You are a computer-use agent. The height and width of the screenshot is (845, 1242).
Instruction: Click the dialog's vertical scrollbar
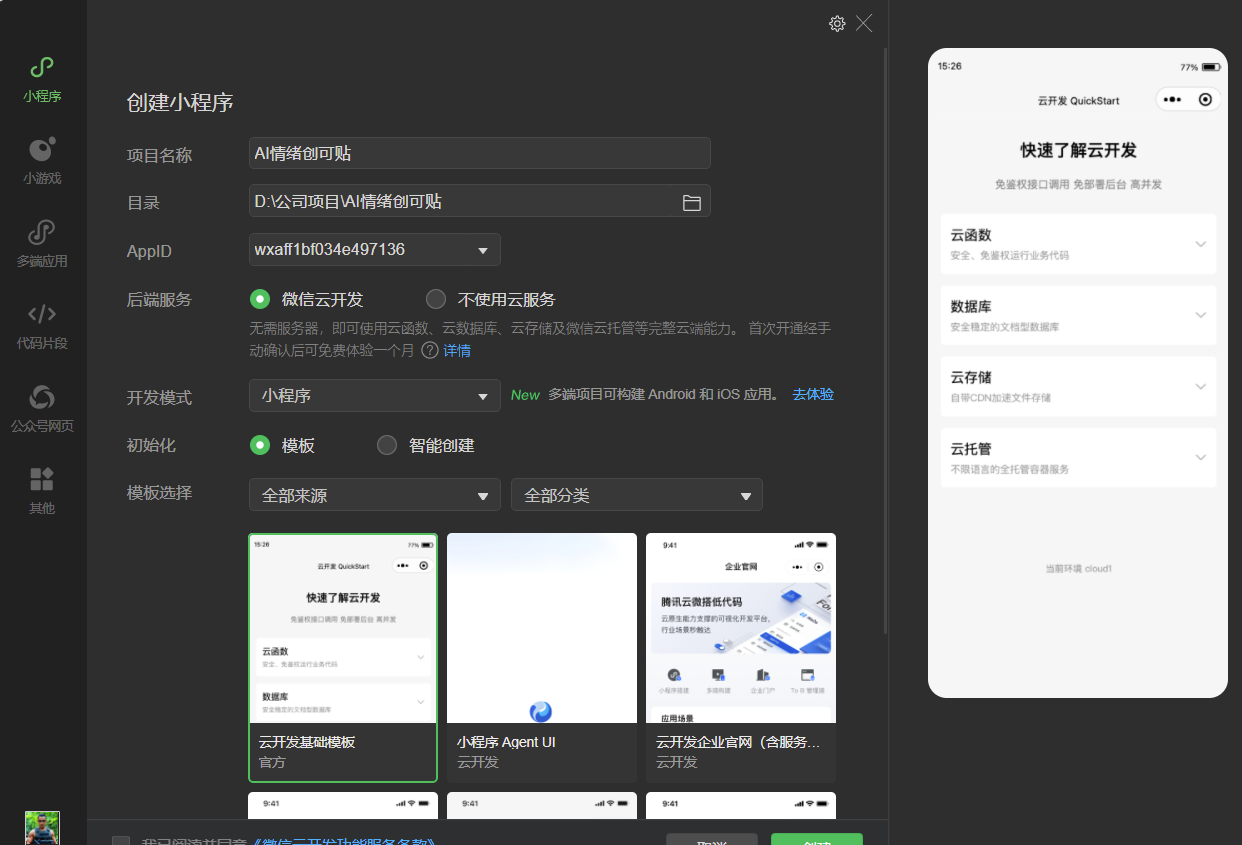[x=885, y=340]
